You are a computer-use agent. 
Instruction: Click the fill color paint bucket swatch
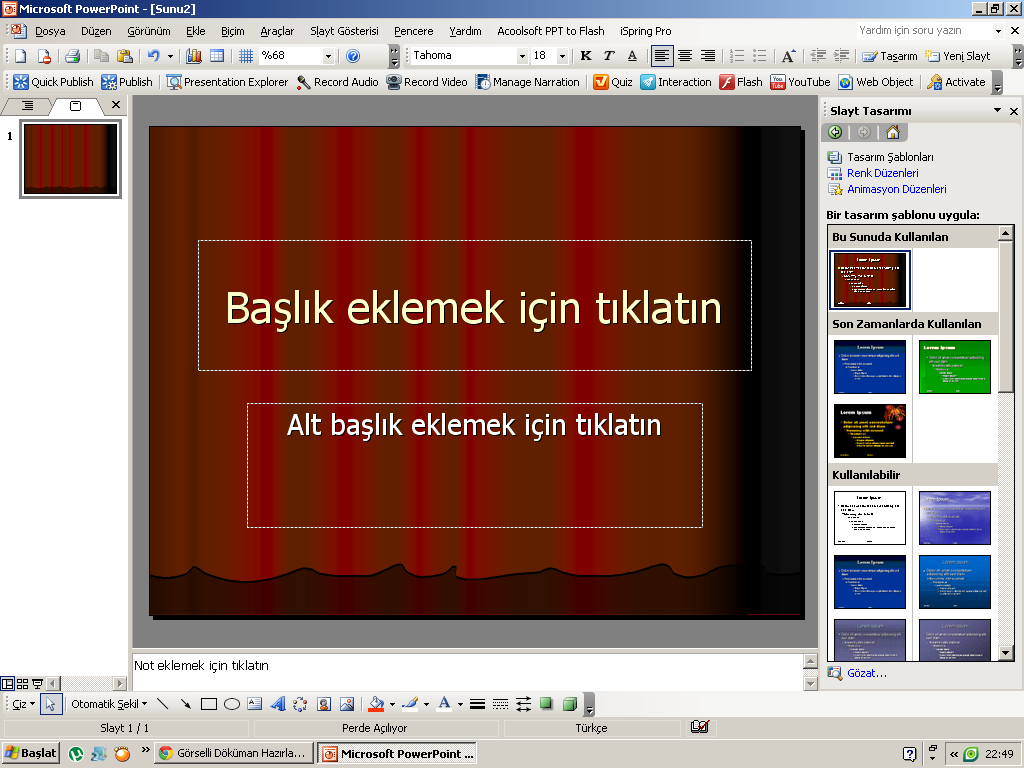(376, 704)
